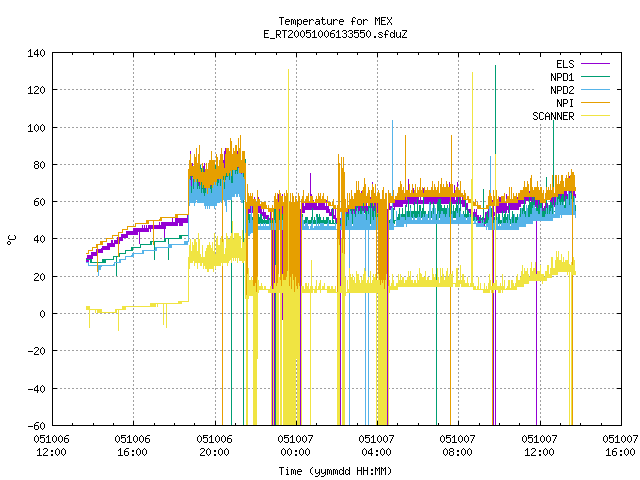The height and width of the screenshot is (480, 640).
Task: Click the x-axis tick label 051006 20:00
Action: pos(214,446)
